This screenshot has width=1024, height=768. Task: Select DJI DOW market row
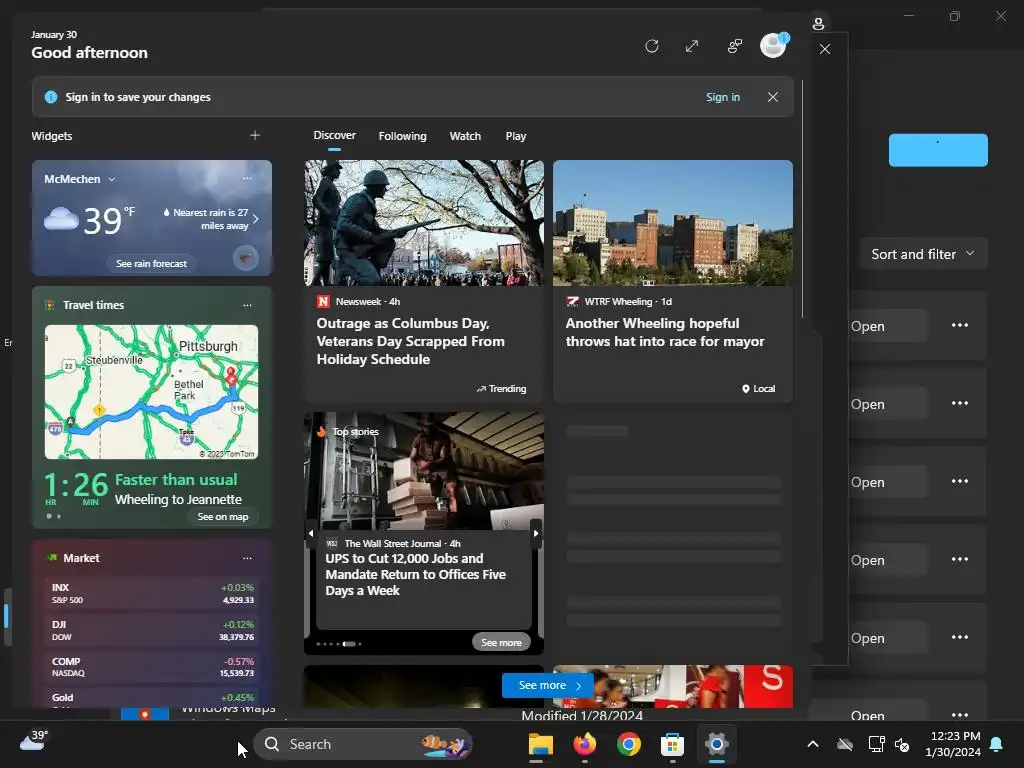point(152,630)
